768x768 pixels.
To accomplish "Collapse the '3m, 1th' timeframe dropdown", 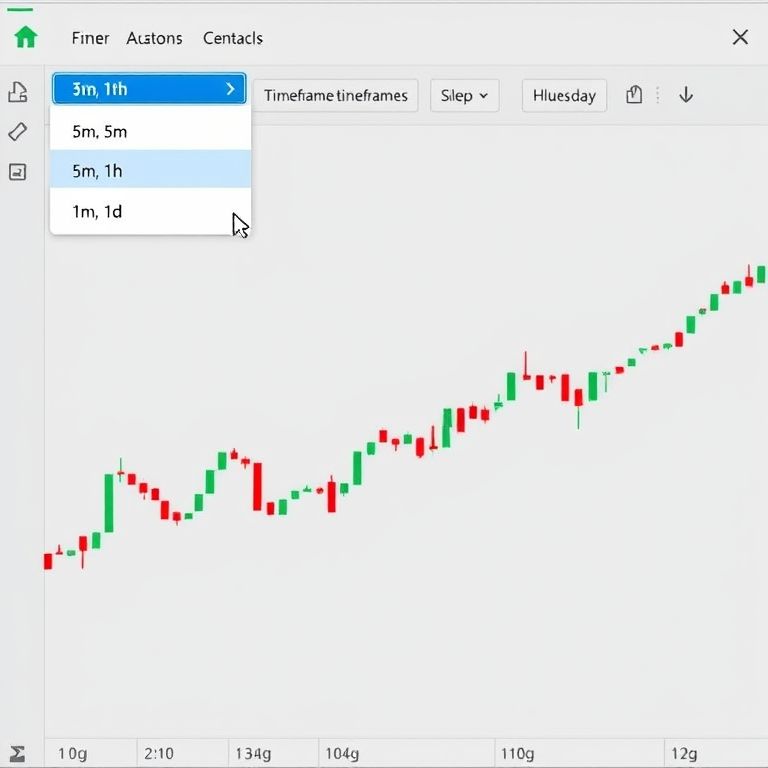I will click(x=150, y=89).
